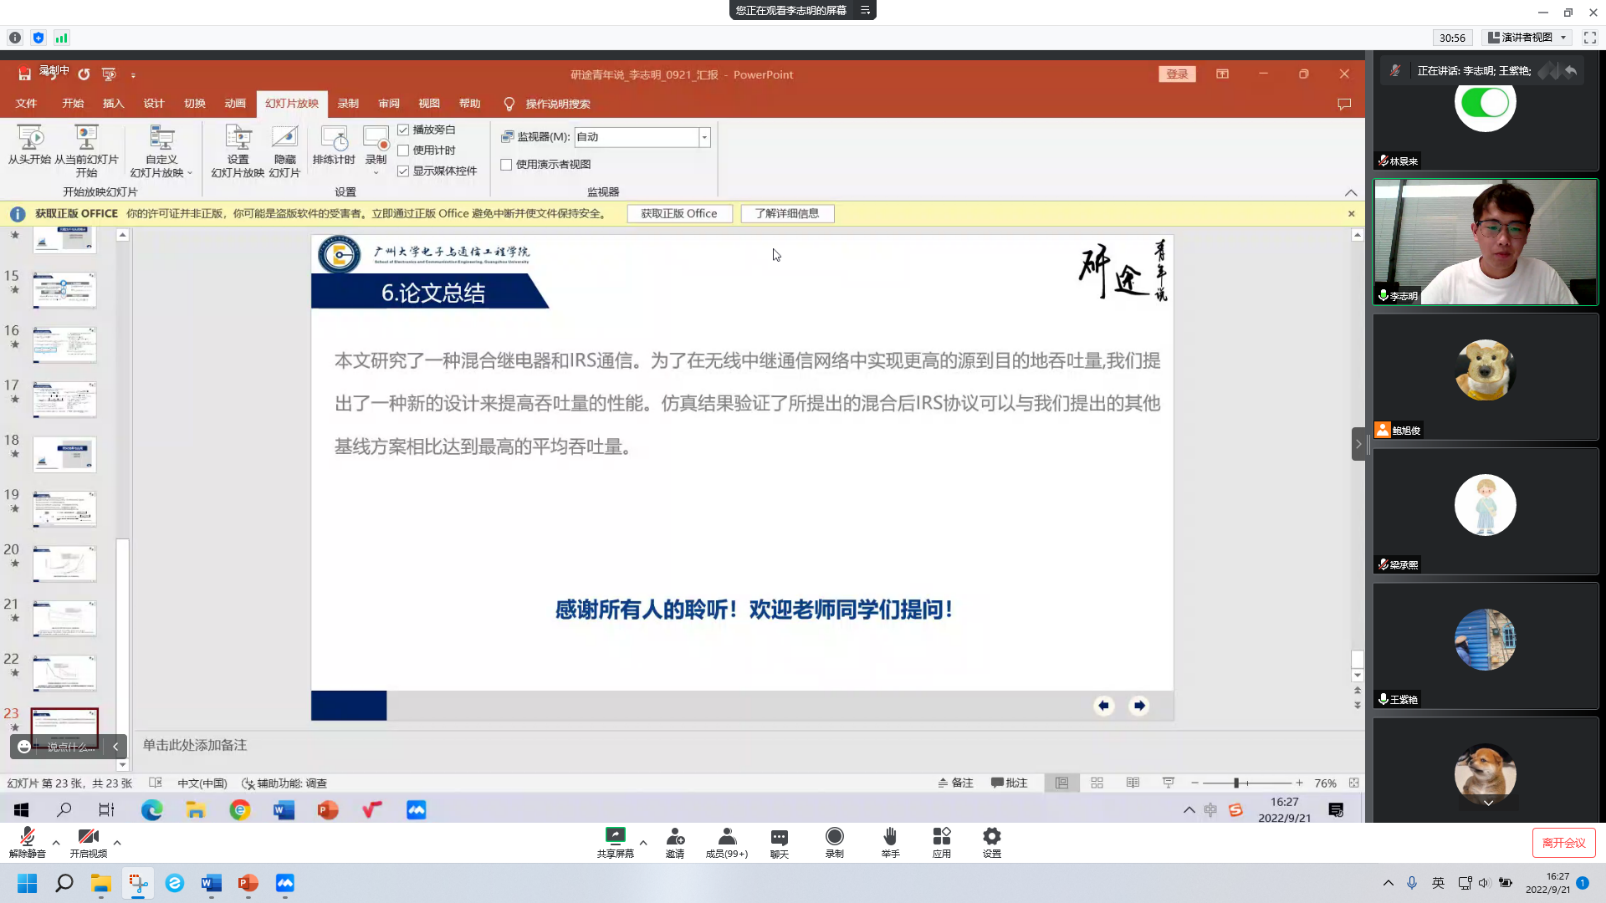Toggle show media controls checkbox
The image size is (1606, 903).
click(403, 171)
